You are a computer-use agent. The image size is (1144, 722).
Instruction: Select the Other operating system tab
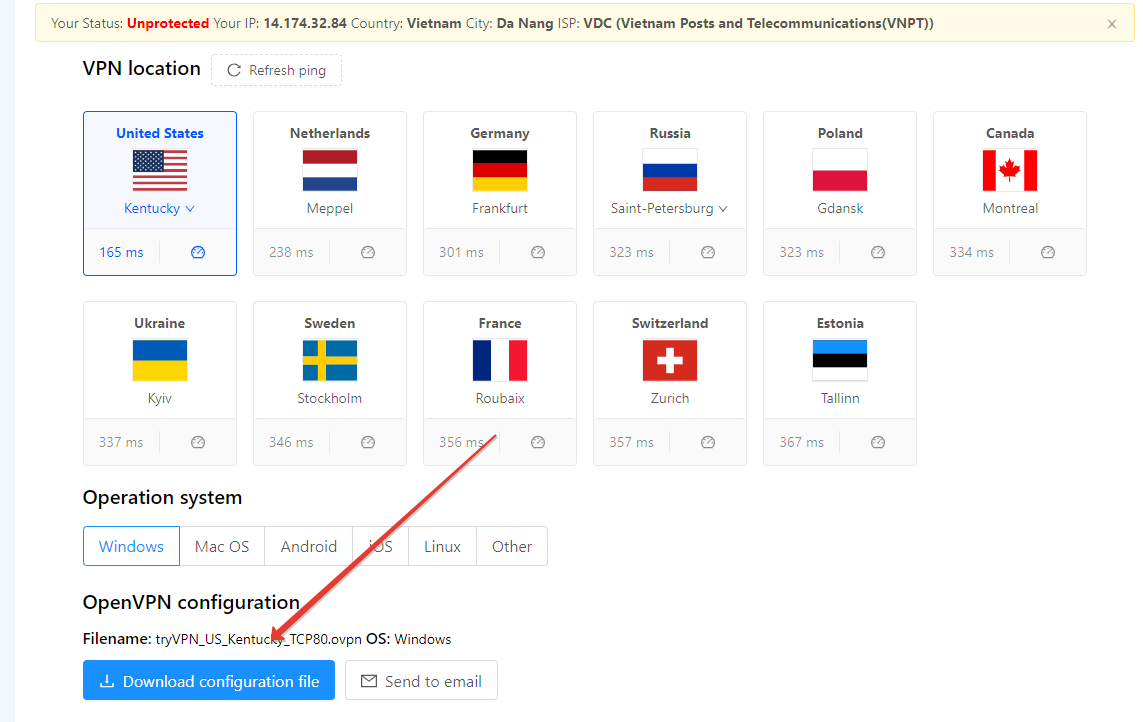[511, 546]
